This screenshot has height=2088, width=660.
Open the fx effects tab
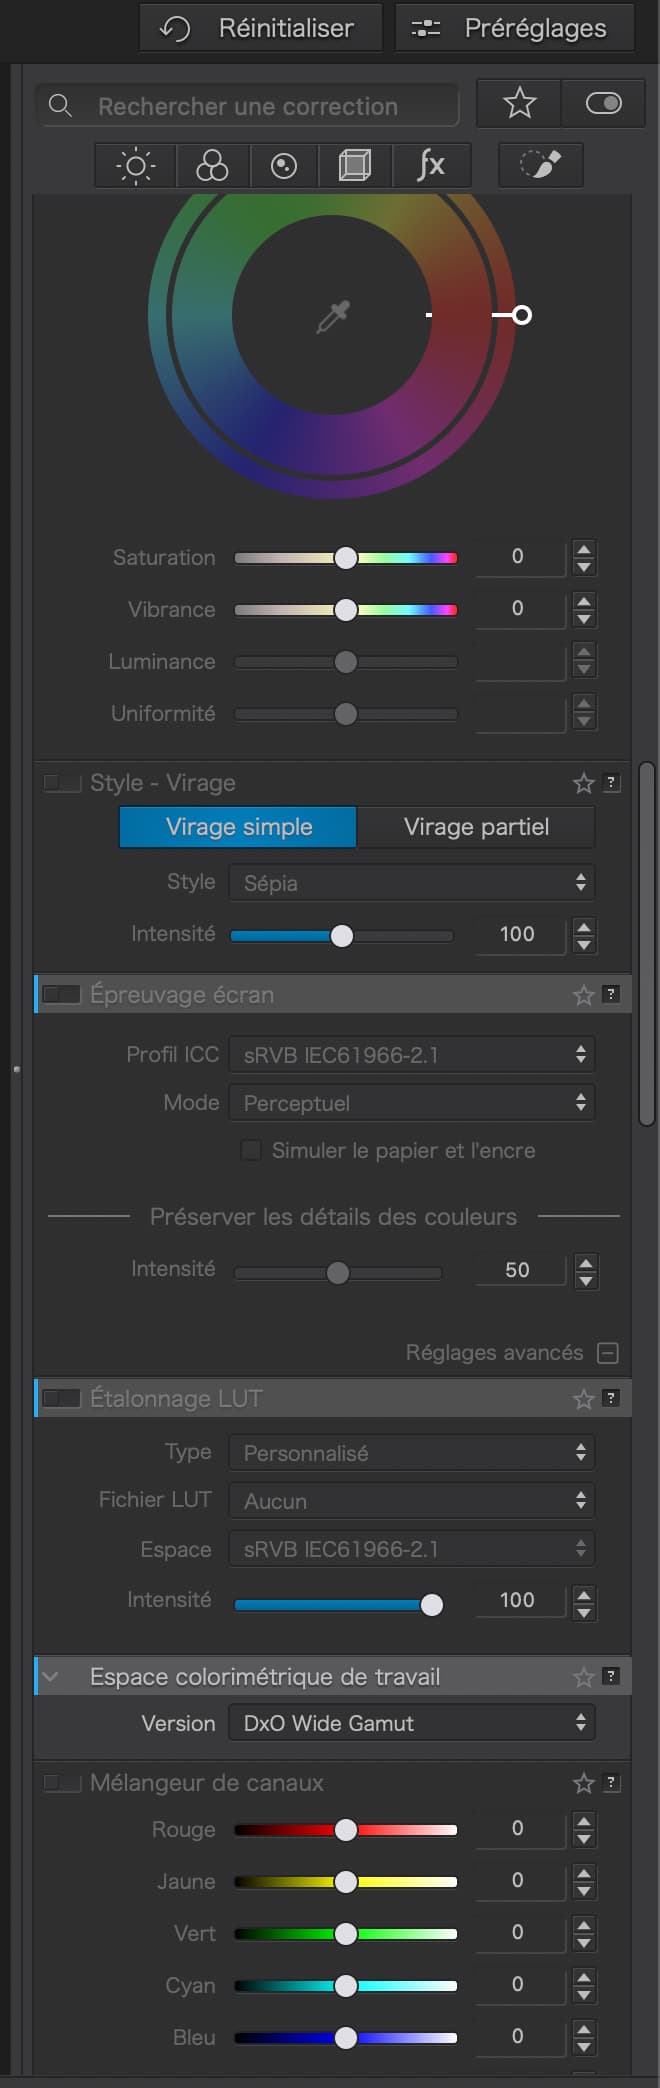(x=431, y=165)
